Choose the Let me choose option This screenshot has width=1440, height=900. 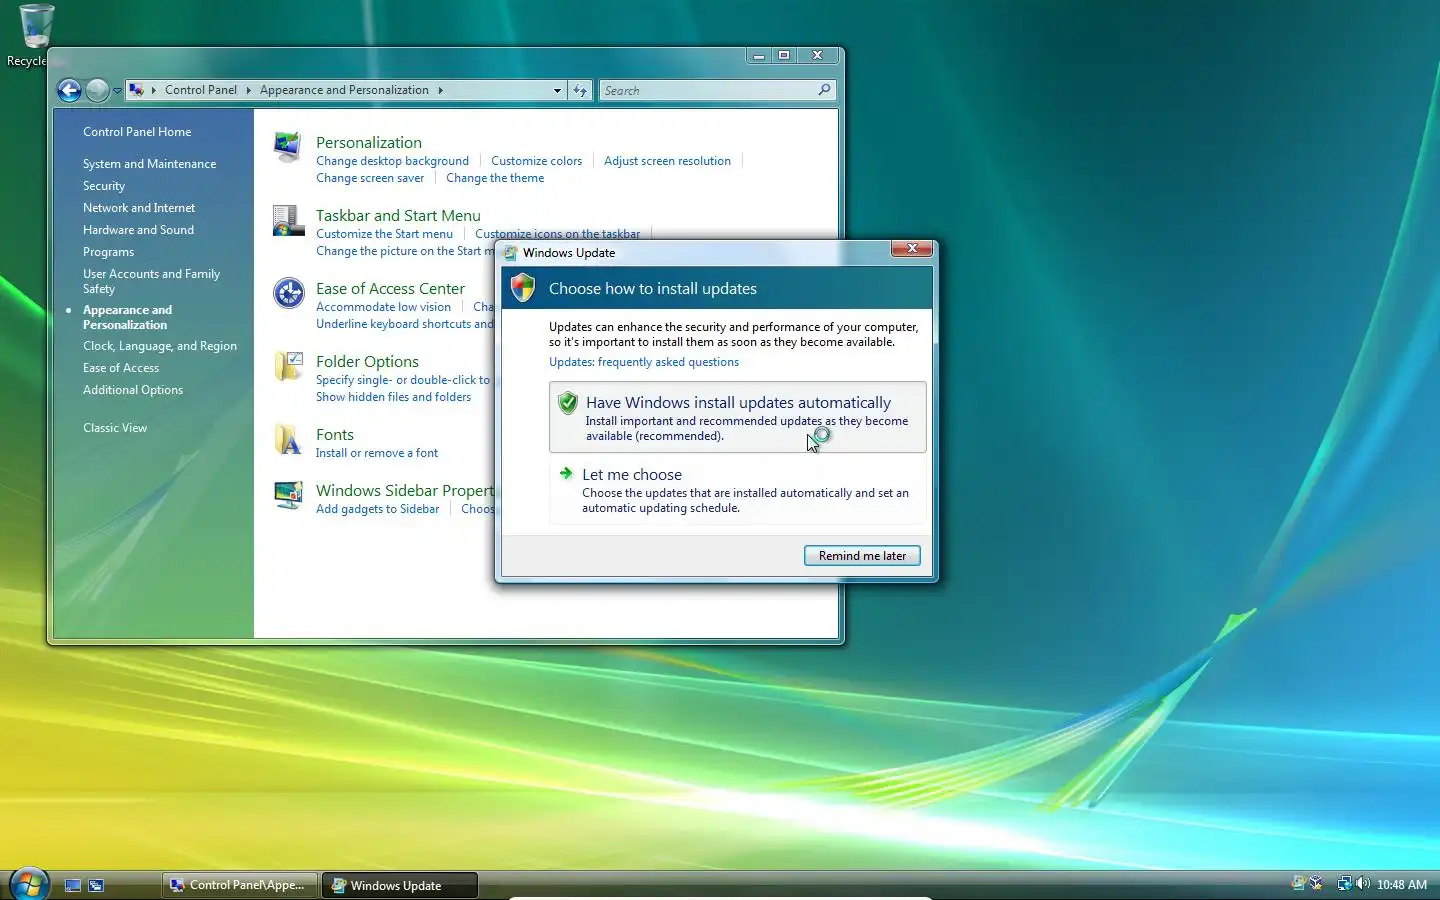click(738, 490)
